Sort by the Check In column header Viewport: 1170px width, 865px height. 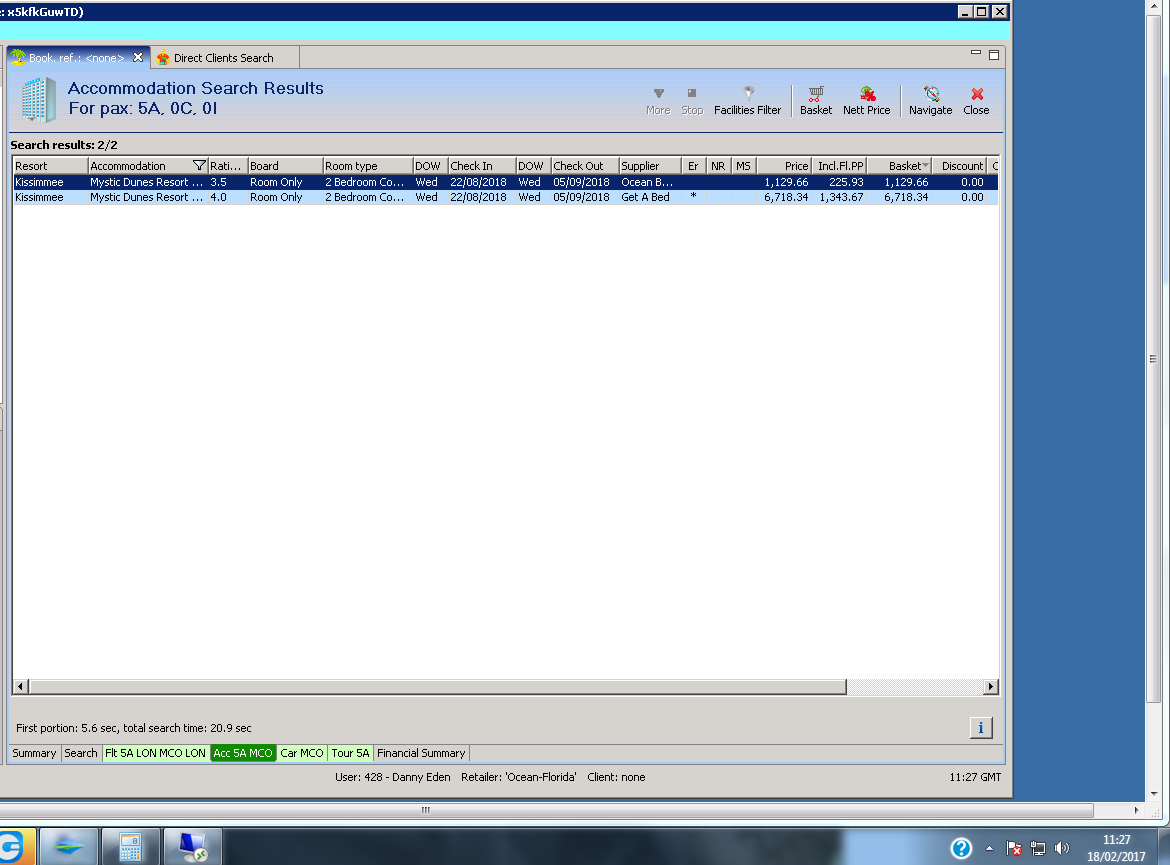(481, 166)
